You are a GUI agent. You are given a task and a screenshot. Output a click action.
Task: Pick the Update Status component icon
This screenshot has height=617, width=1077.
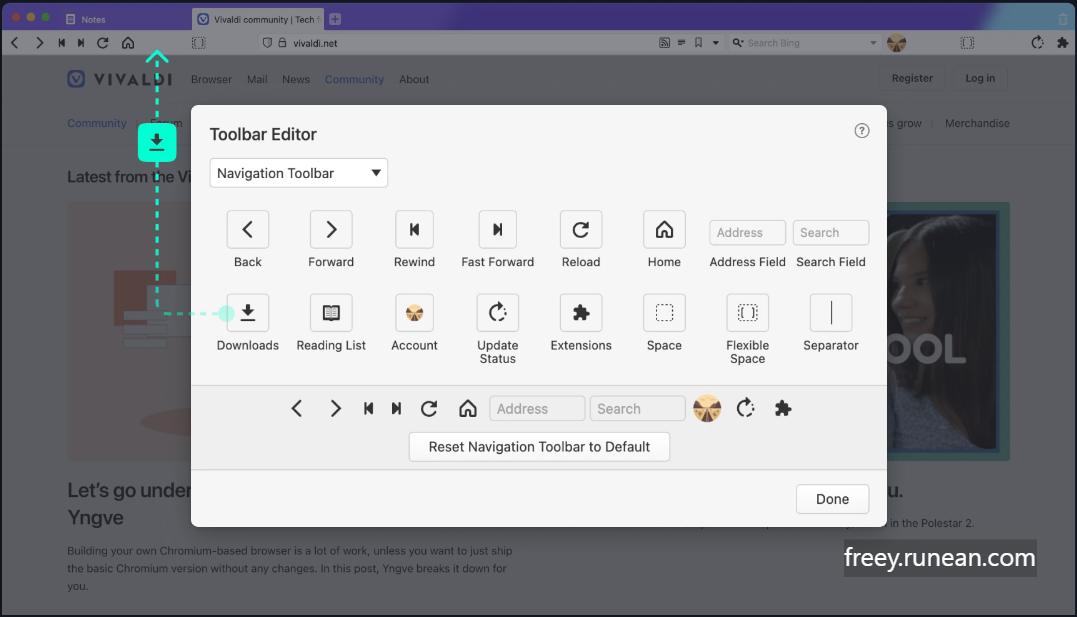[x=497, y=313]
